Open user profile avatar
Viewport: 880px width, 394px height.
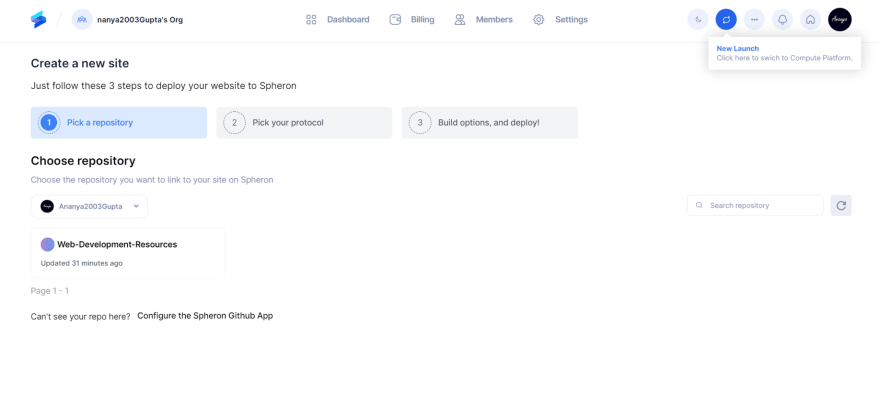tap(840, 20)
